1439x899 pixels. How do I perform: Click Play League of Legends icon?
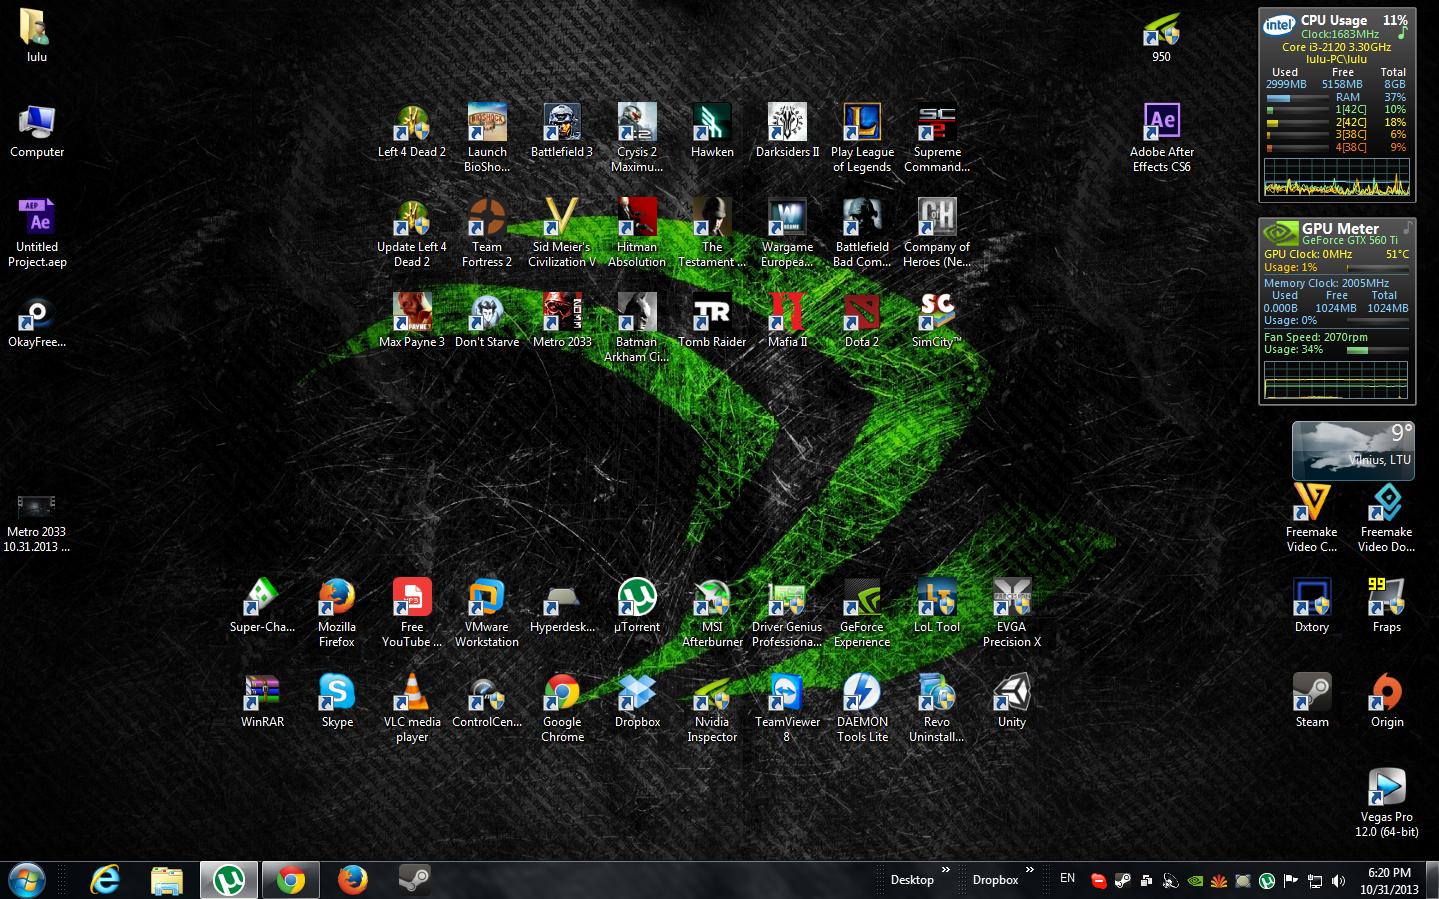(x=862, y=138)
